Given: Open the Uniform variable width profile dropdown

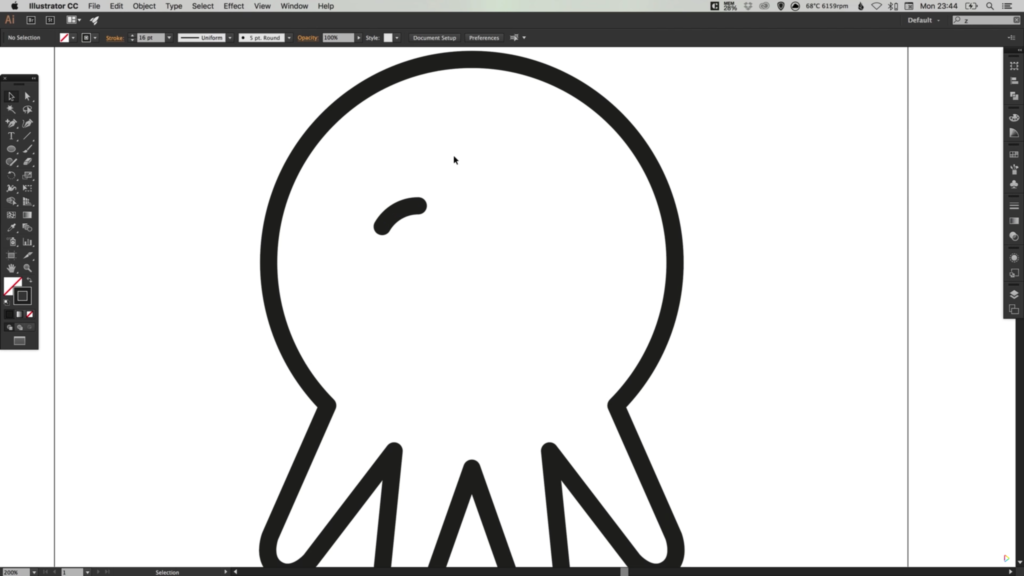Looking at the screenshot, I should (x=230, y=37).
